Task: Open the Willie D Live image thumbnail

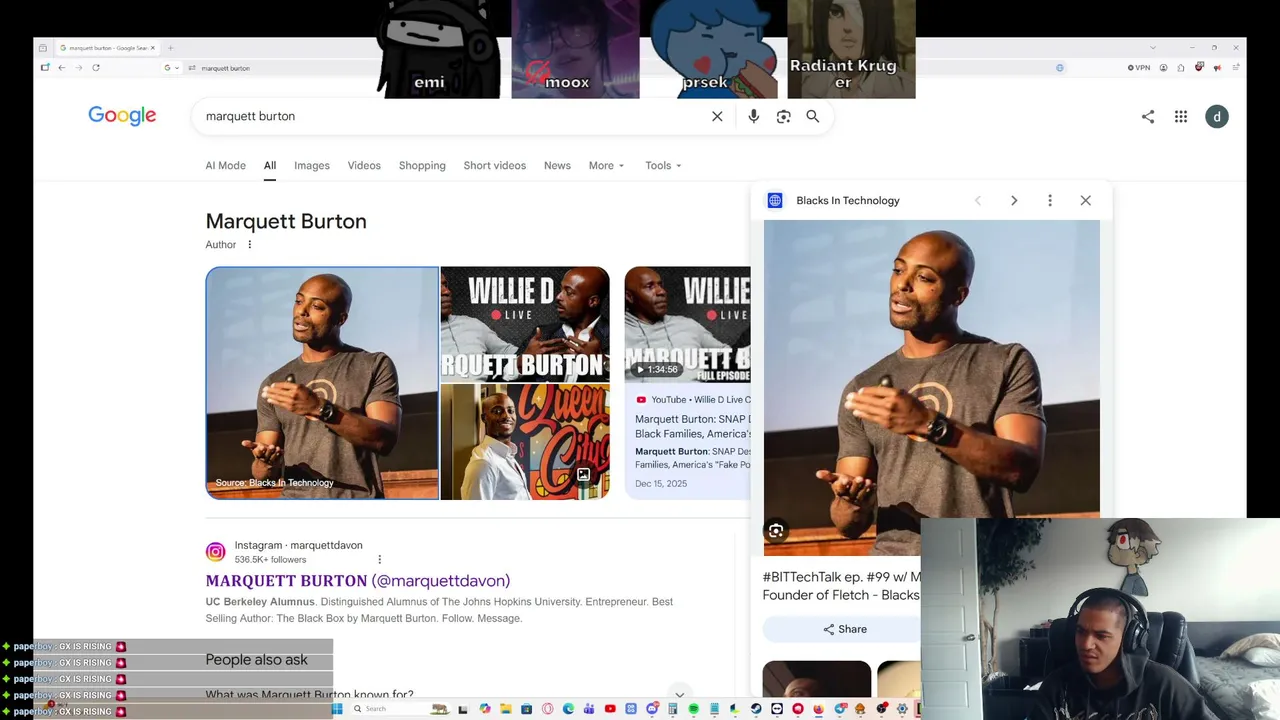Action: [x=525, y=324]
